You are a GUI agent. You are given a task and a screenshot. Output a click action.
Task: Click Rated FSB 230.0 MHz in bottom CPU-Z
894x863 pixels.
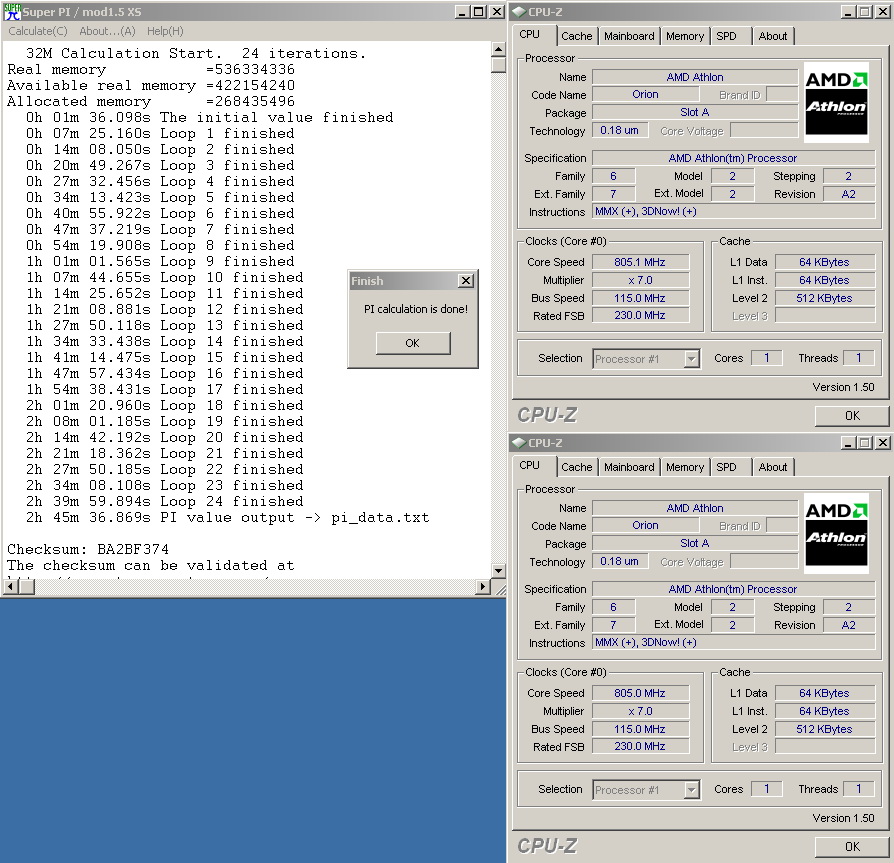tap(640, 746)
